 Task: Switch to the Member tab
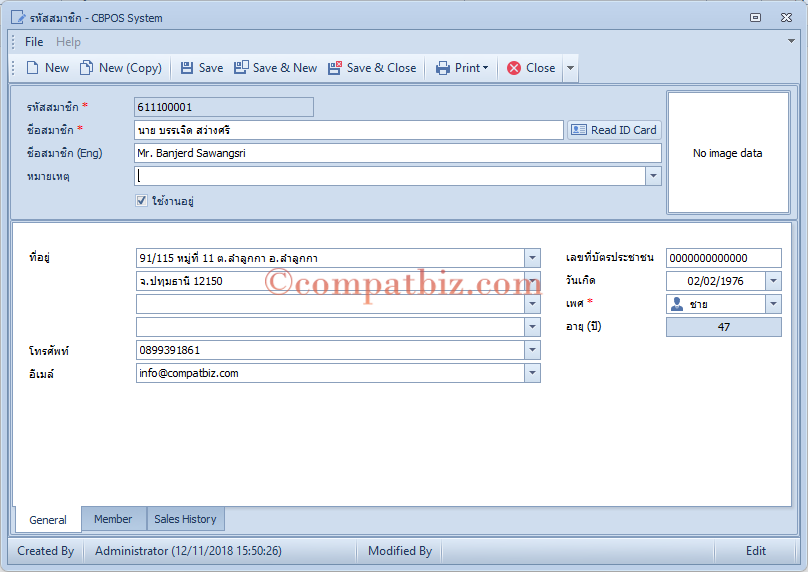click(x=113, y=519)
